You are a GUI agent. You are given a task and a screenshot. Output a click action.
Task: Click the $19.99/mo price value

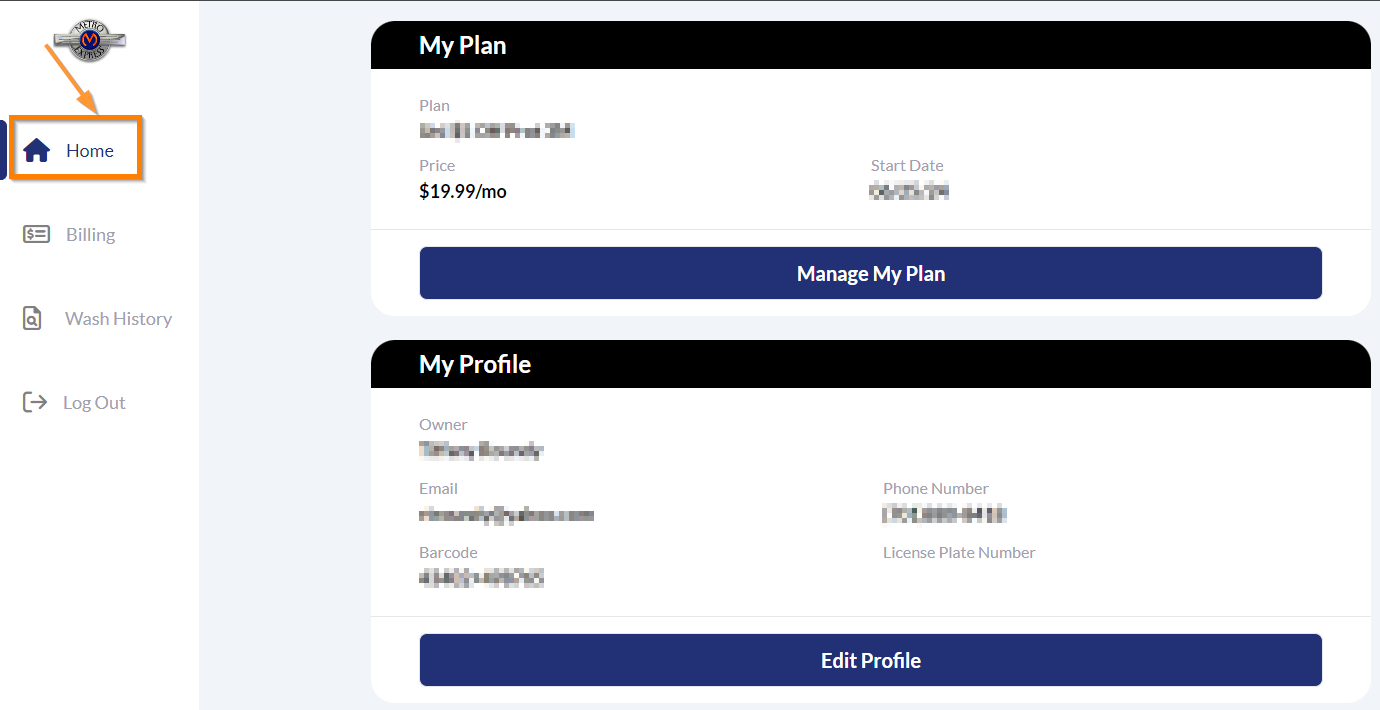[x=463, y=191]
